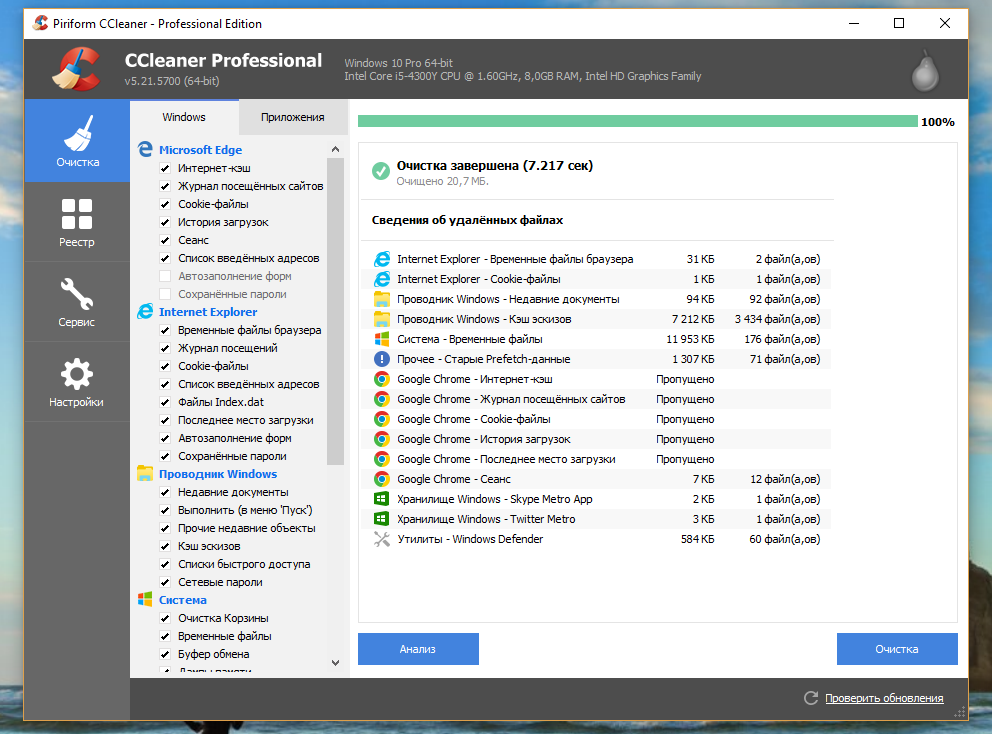Uncheck the Очистка Корзины checkbox
Screen dimensions: 992x734
pyautogui.click(x=165, y=618)
